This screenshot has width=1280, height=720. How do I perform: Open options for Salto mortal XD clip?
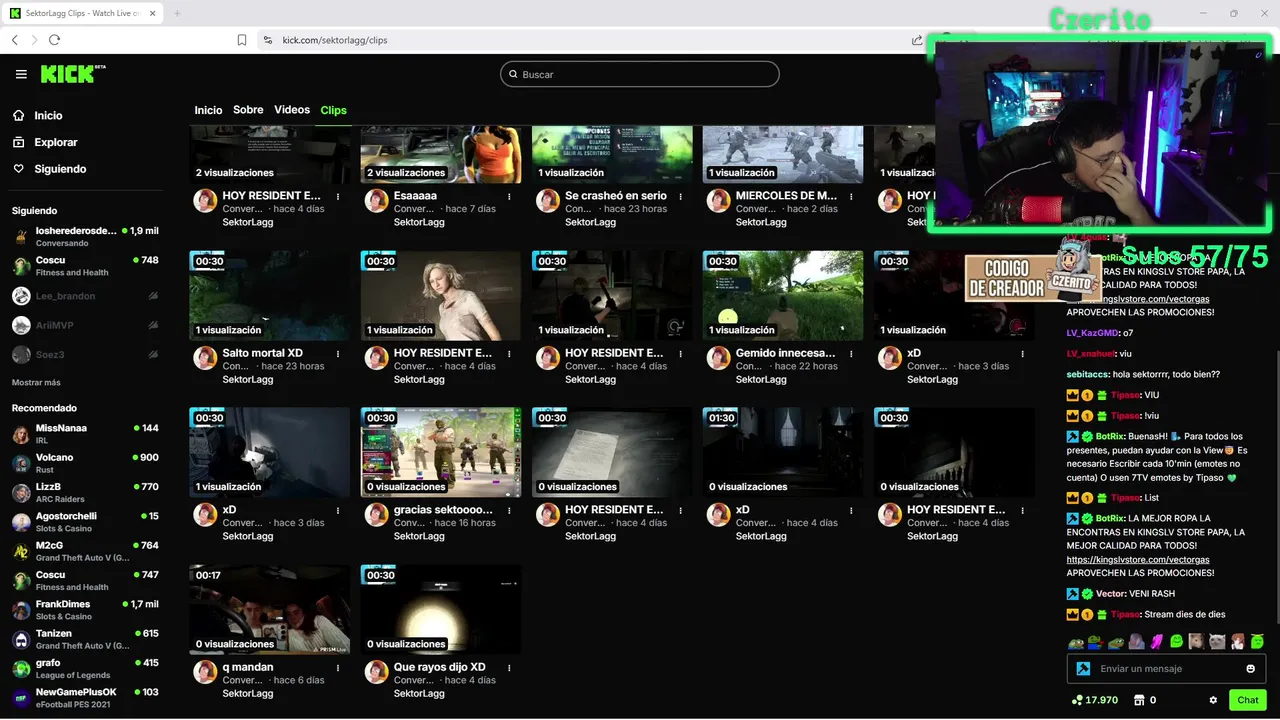pyautogui.click(x=338, y=354)
